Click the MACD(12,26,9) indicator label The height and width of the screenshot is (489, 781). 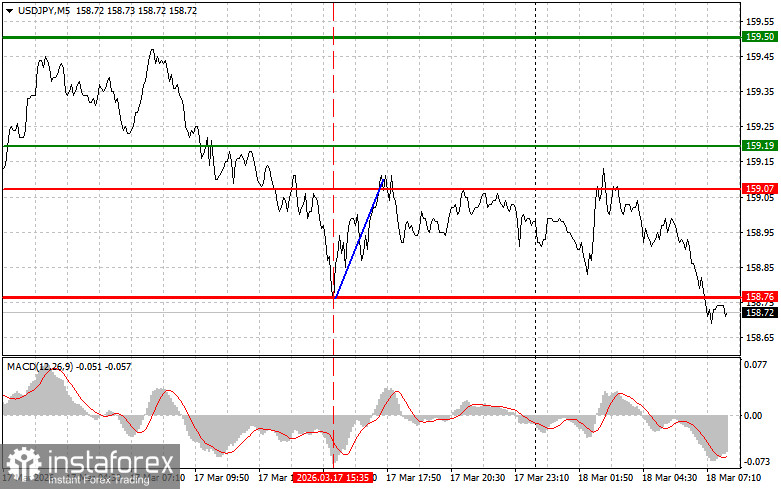(40, 367)
